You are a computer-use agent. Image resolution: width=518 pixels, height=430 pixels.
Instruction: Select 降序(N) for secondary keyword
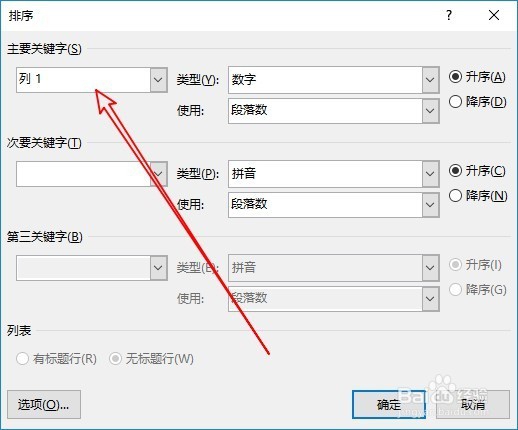coord(478,196)
